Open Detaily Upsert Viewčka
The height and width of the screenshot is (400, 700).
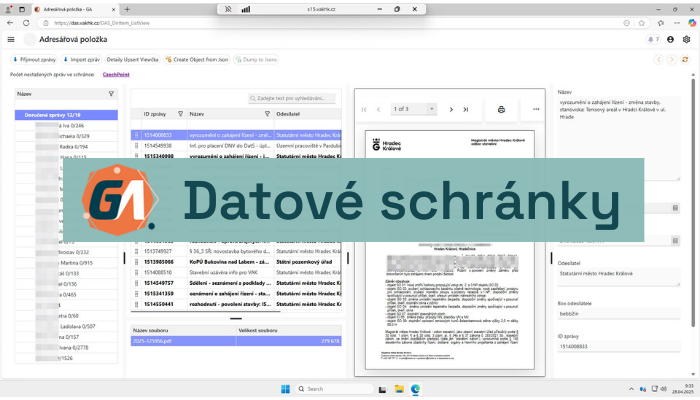[132, 59]
